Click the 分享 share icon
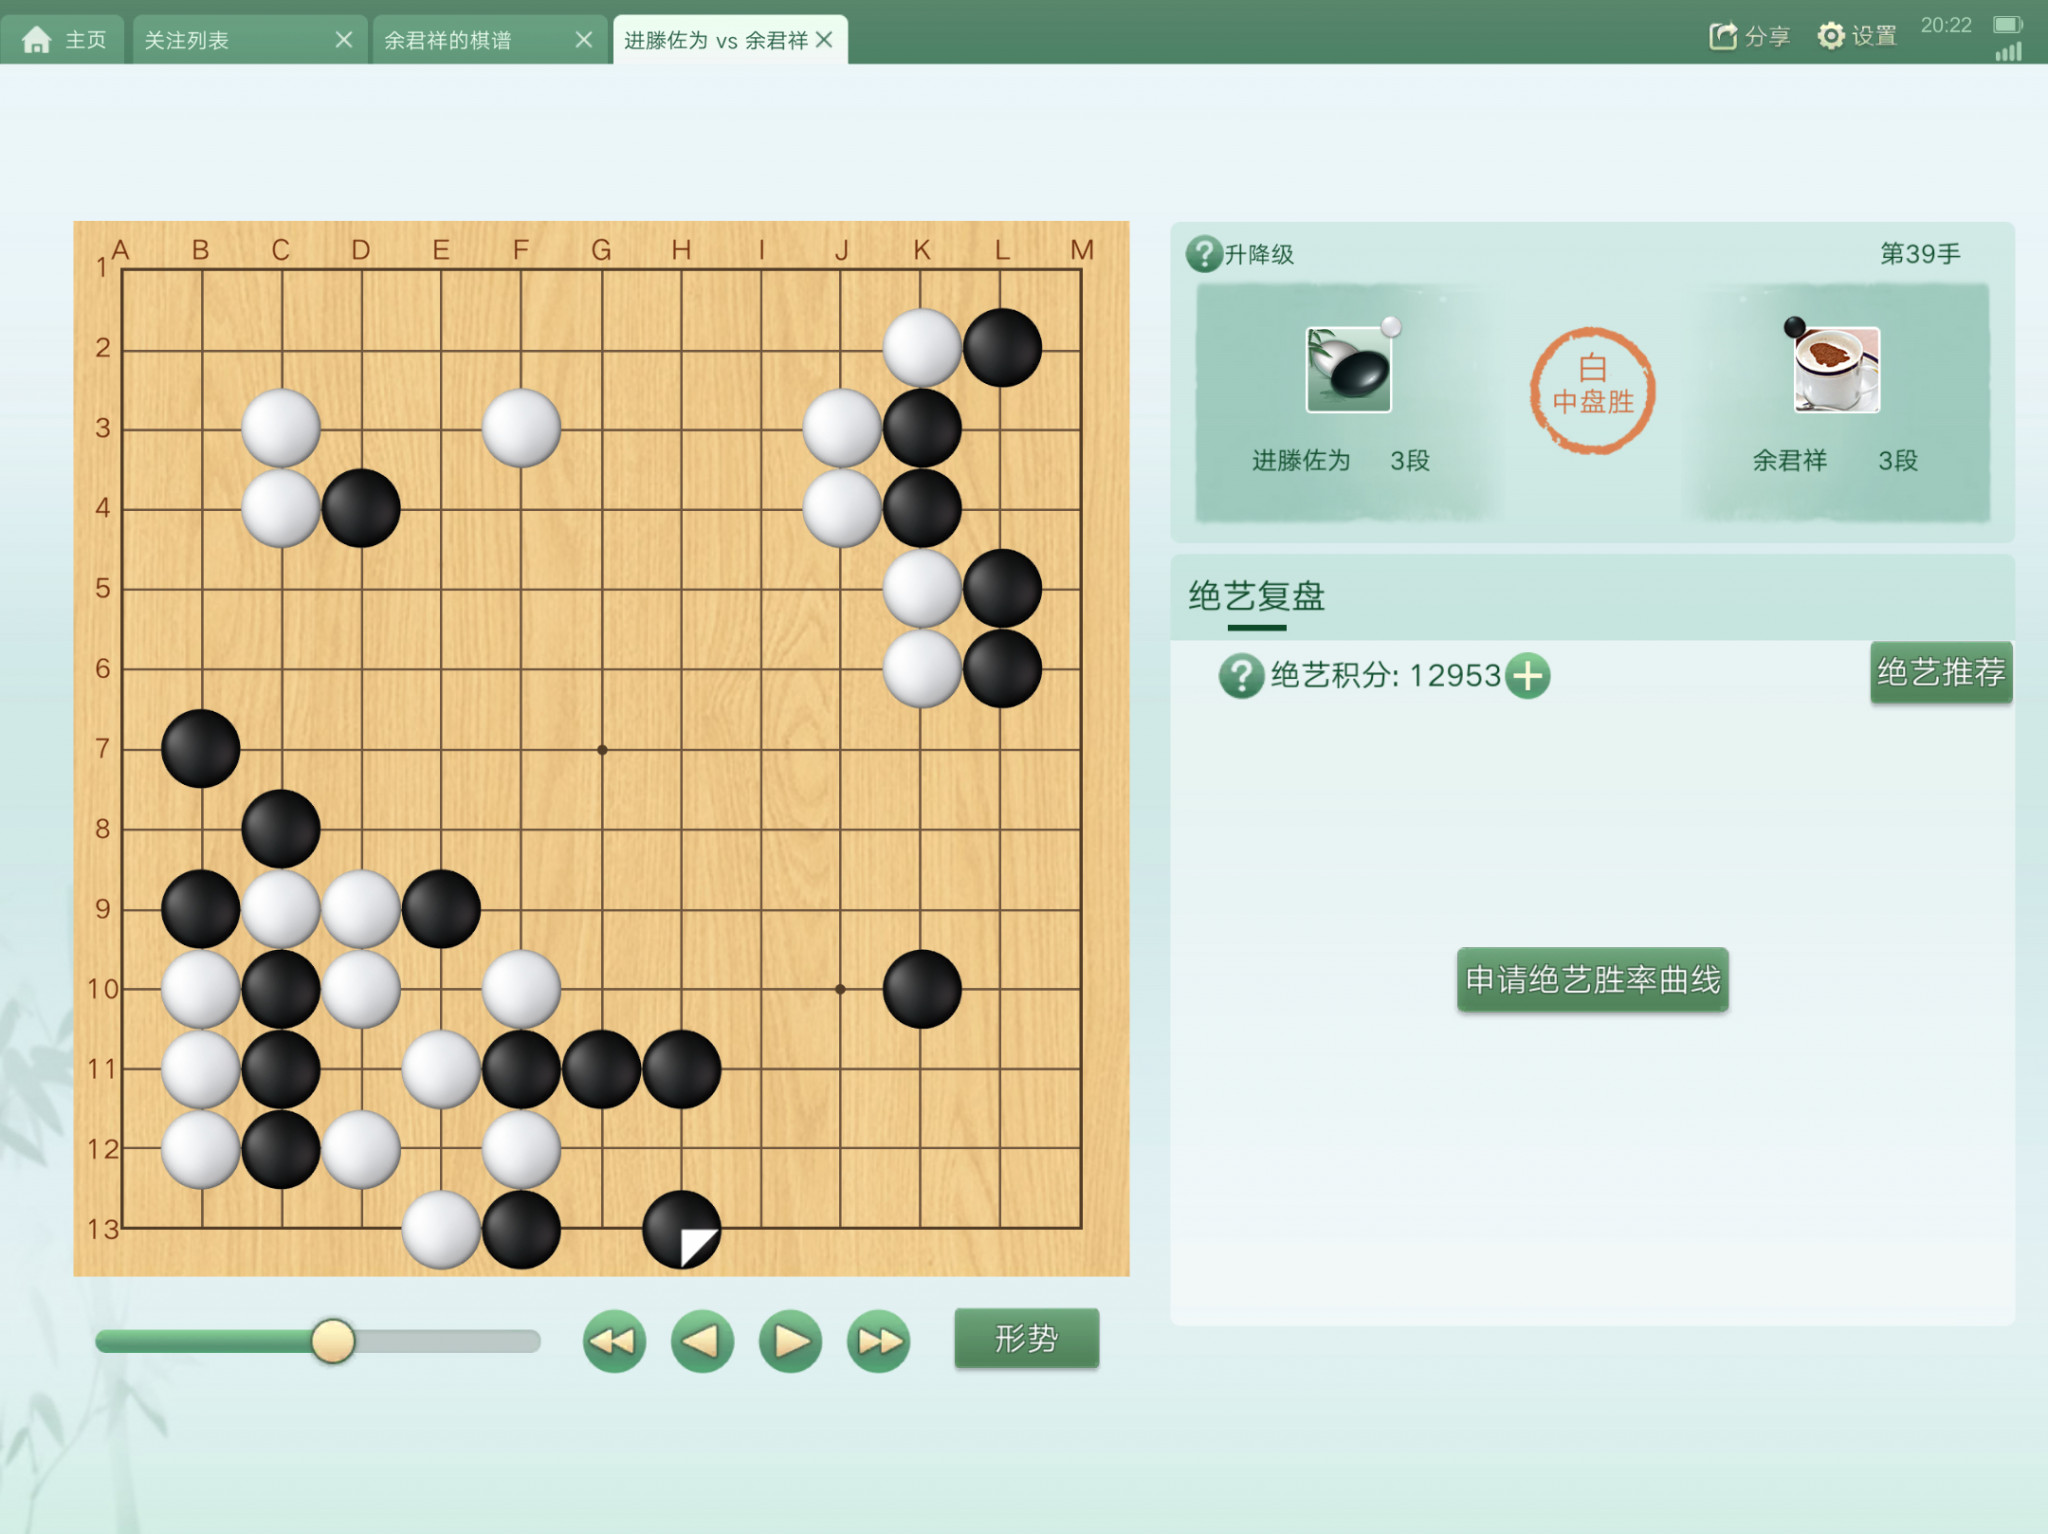Image resolution: width=2048 pixels, height=1534 pixels. point(1722,37)
